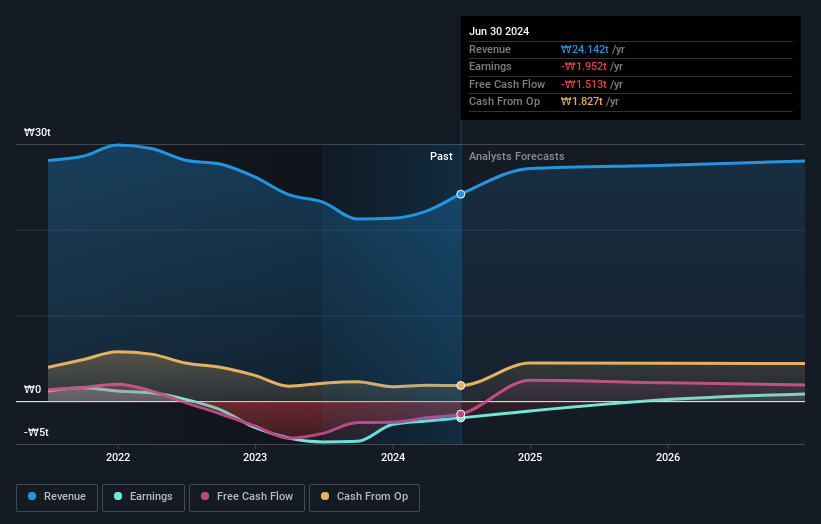Select the blue Revenue data point marker

pyautogui.click(x=460, y=194)
